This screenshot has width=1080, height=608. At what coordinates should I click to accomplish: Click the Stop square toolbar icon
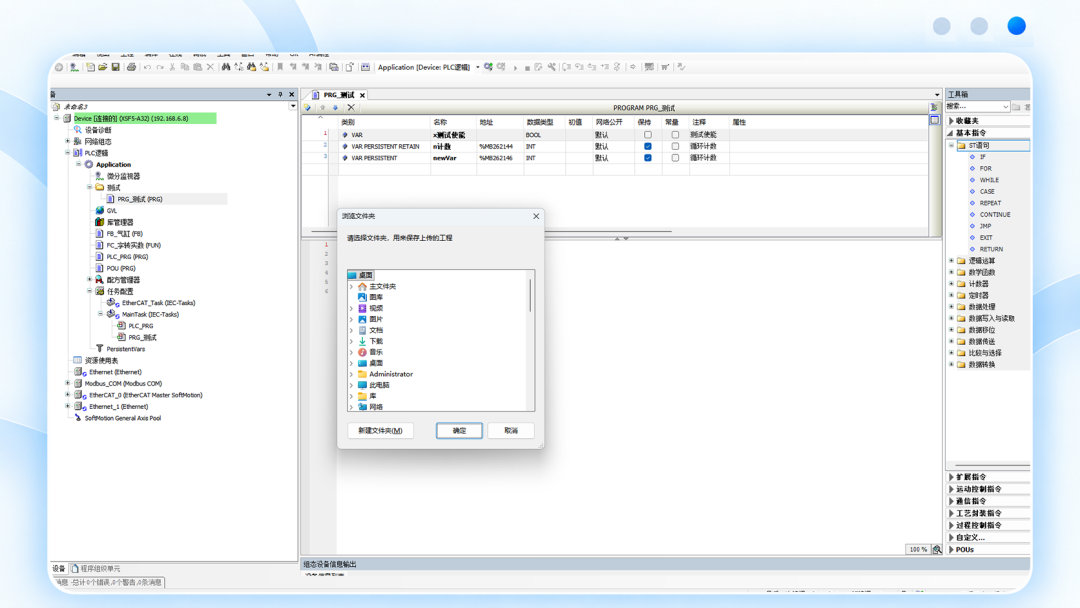[x=527, y=68]
